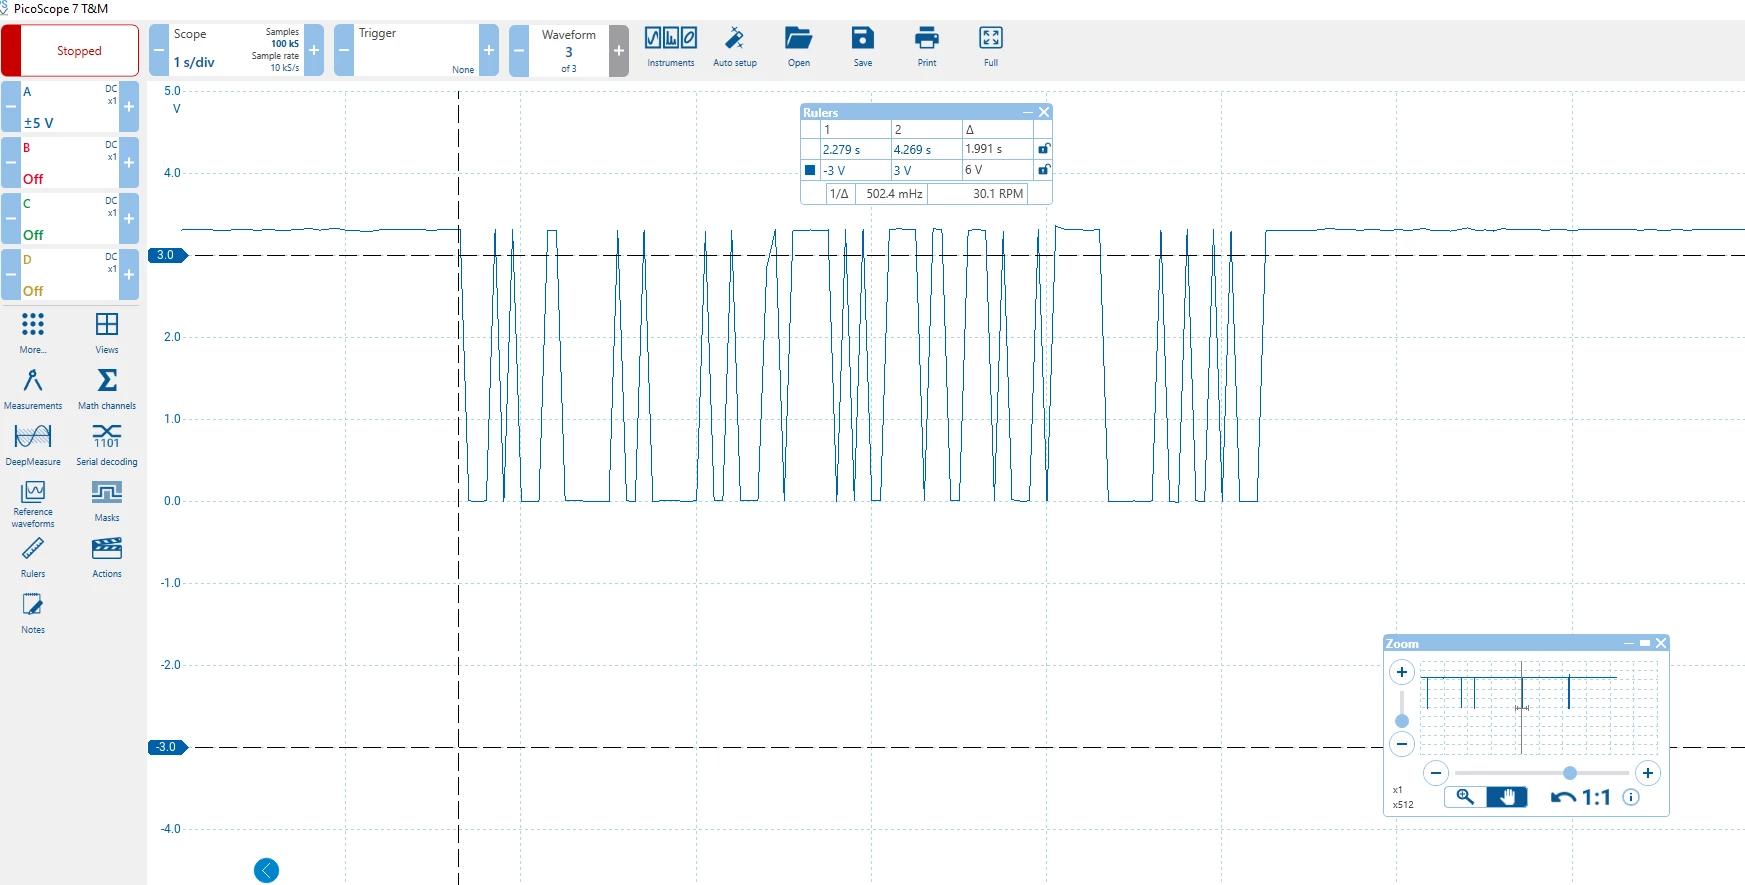Open the Masks tool
1745x885 pixels.
pos(107,500)
